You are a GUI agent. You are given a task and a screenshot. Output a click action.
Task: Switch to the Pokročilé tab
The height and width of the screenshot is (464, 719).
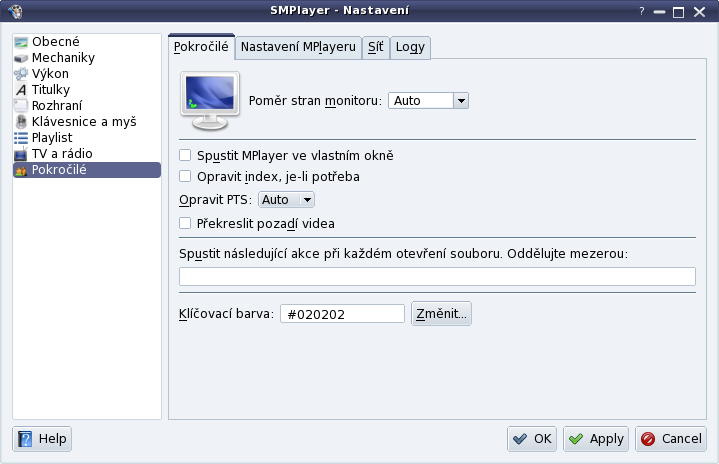tap(201, 47)
